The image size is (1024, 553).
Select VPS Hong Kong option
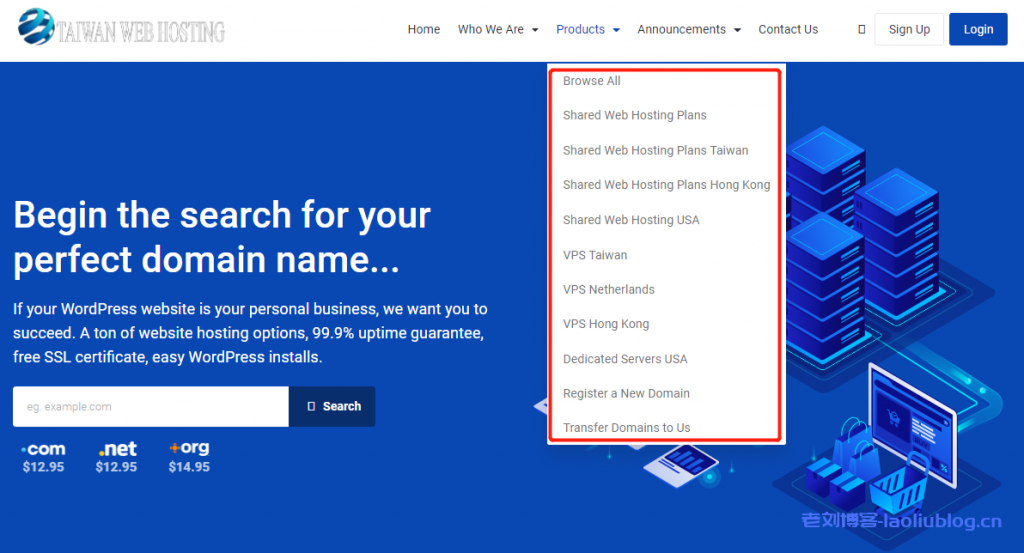(606, 324)
